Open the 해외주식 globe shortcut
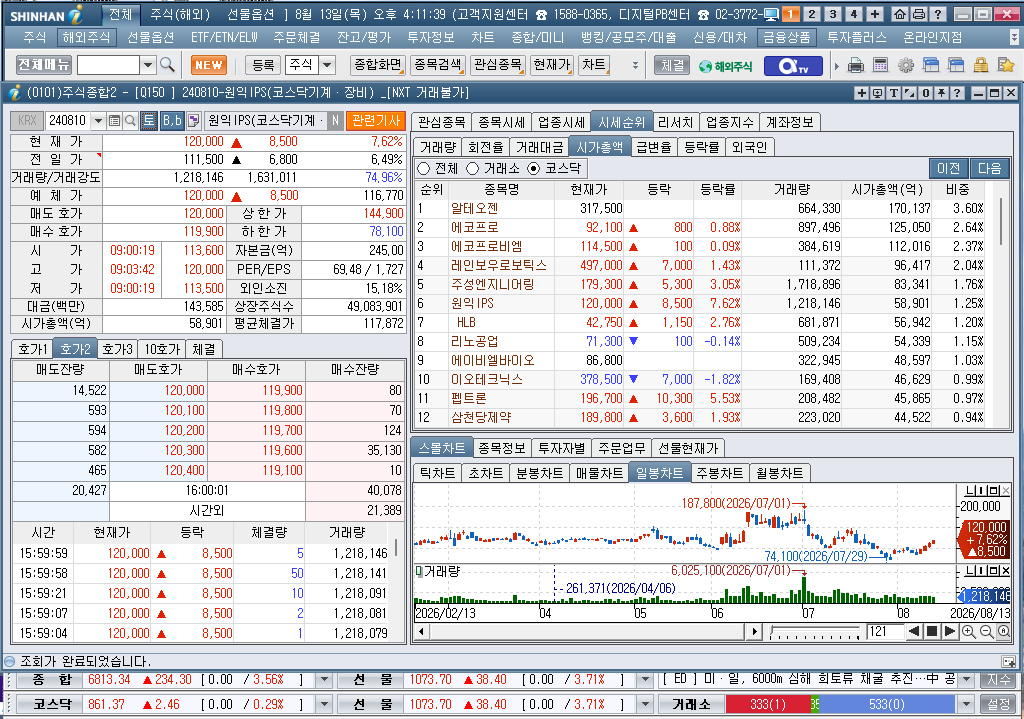The image size is (1024, 719). click(x=725, y=66)
